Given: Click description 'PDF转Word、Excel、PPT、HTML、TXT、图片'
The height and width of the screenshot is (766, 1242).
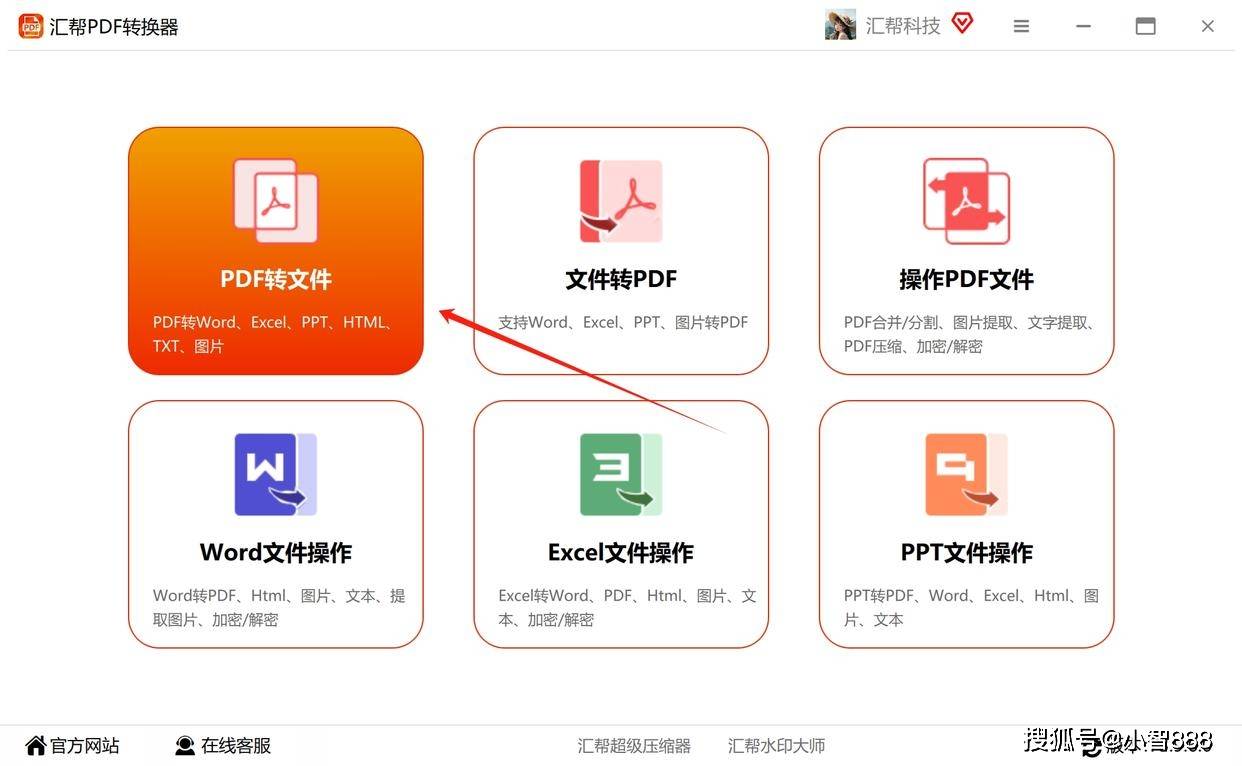Looking at the screenshot, I should point(273,335).
